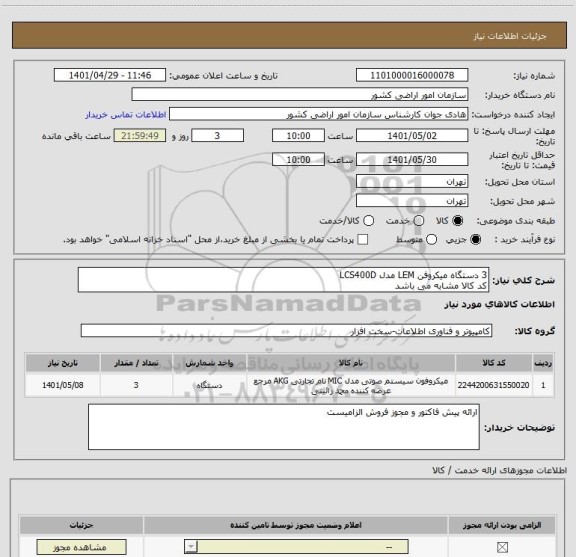This screenshot has height=557, width=576.
Task: Click the الزامی بودن ارائه مجوز header
Action: [x=502, y=525]
